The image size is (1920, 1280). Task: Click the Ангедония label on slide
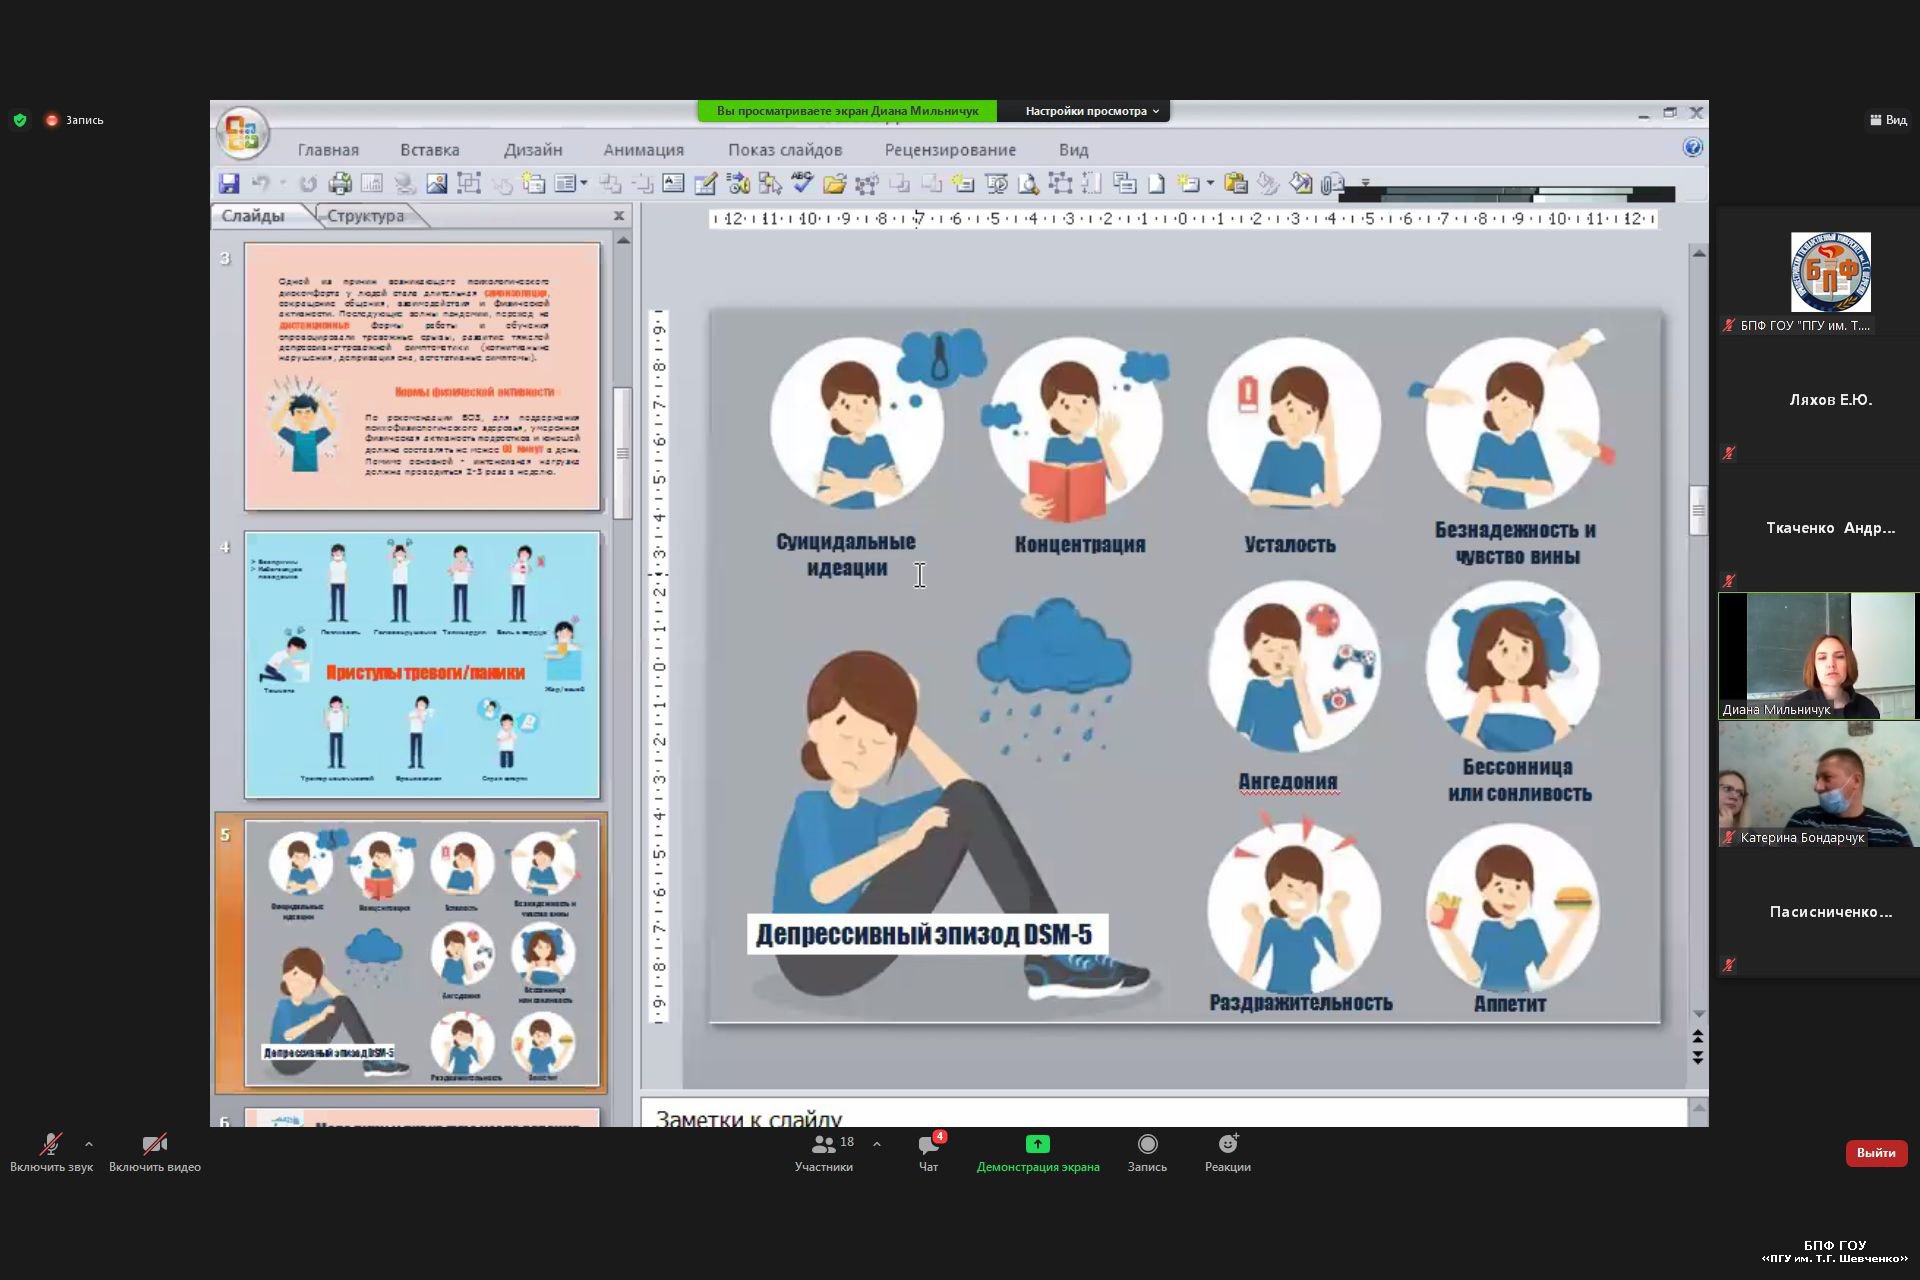1288,782
